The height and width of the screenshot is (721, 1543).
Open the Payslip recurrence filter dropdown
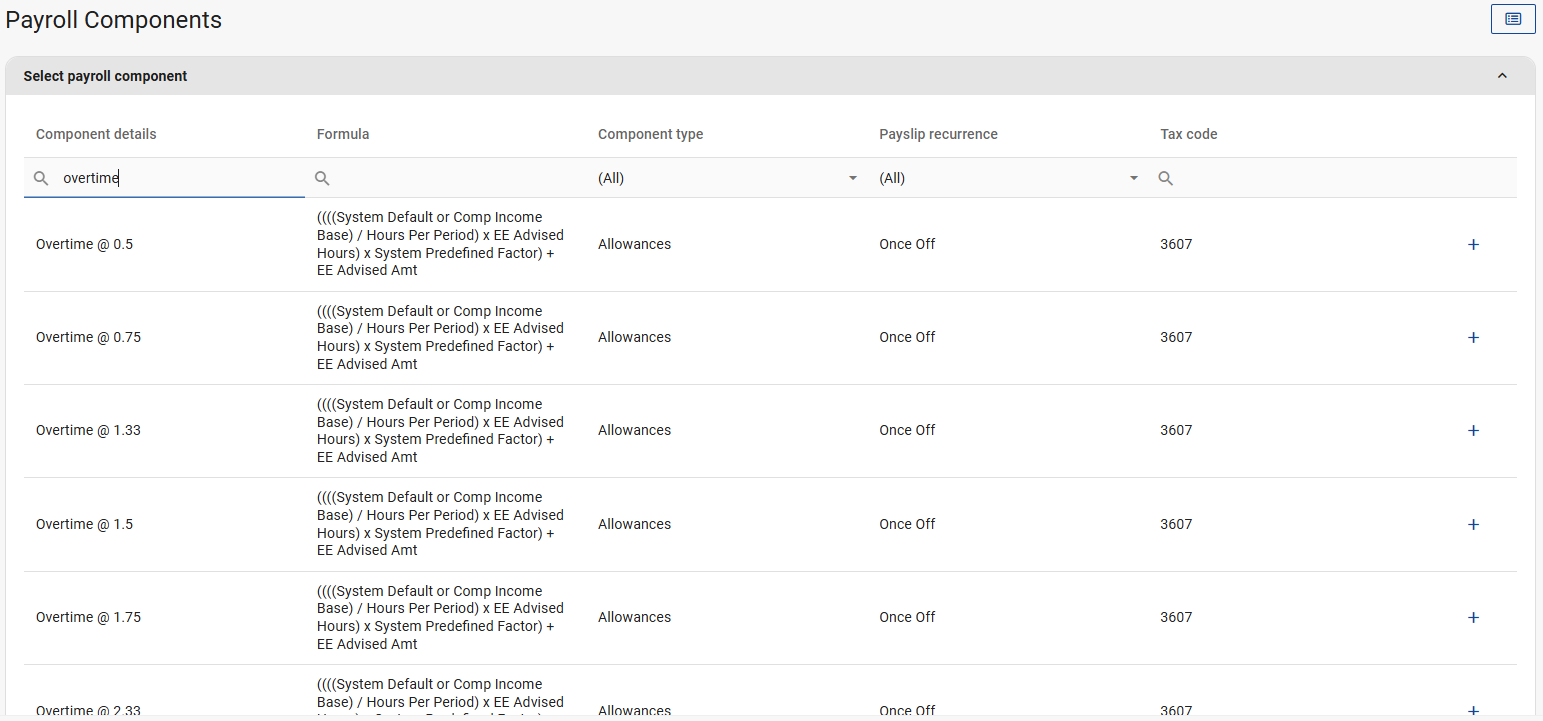[1133, 178]
